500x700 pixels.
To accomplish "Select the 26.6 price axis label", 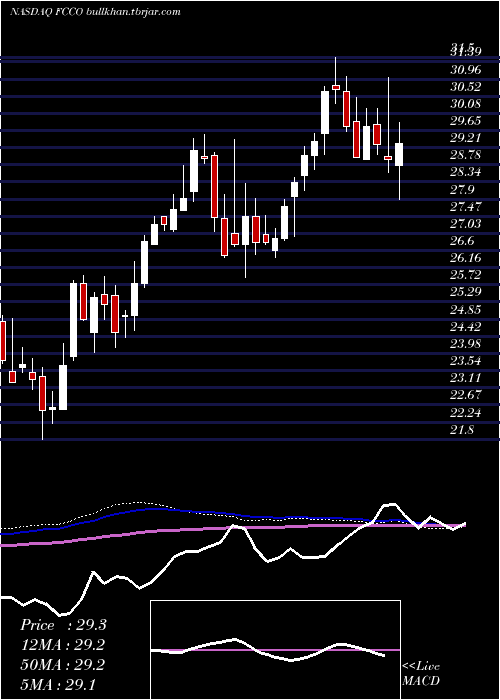I will tap(462, 241).
